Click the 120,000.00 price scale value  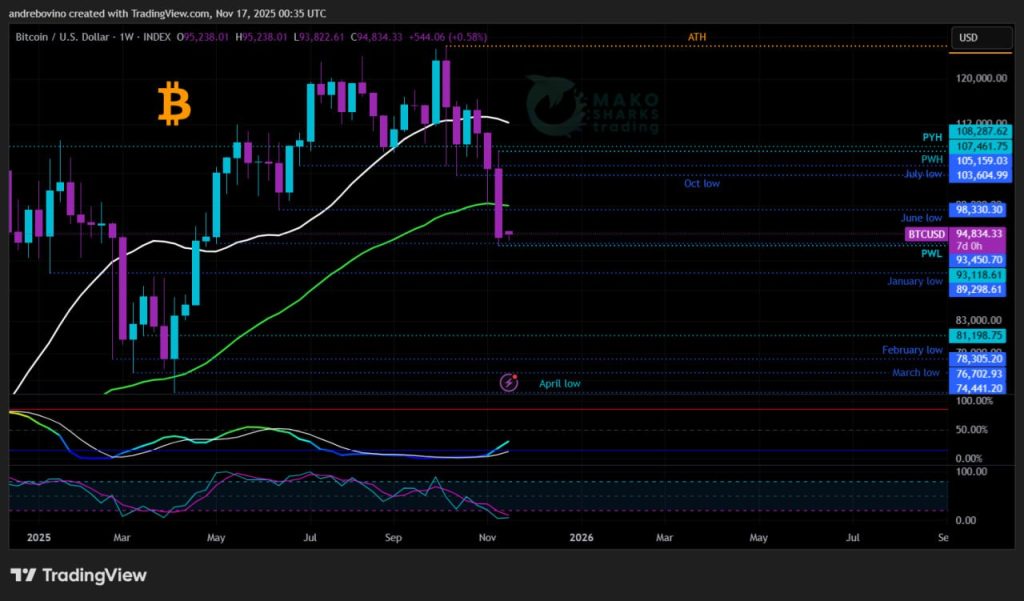(x=979, y=78)
